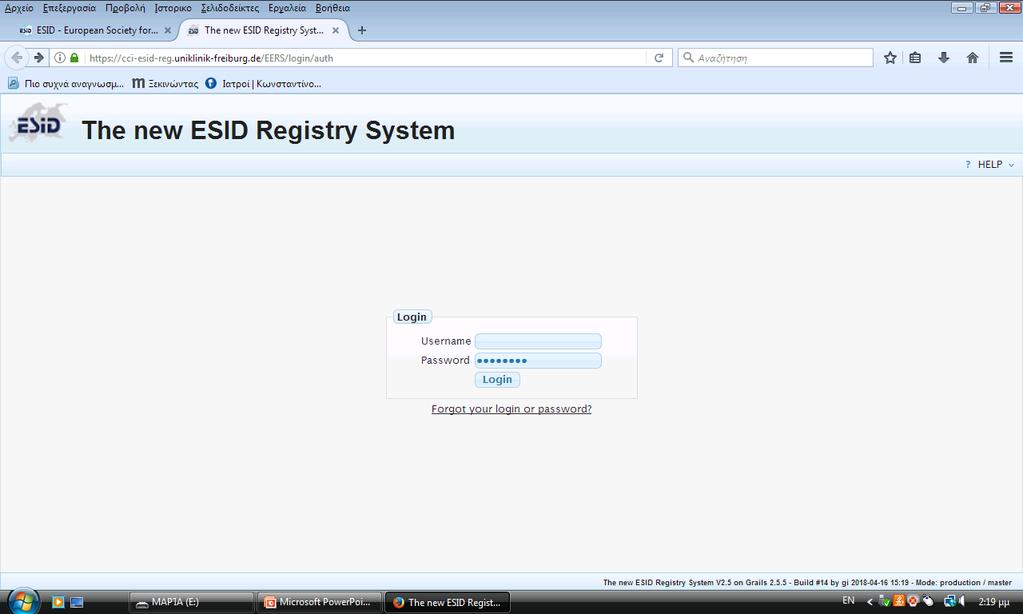The height and width of the screenshot is (614, 1023).
Task: Go to the home page icon
Action: pyautogui.click(x=972, y=57)
